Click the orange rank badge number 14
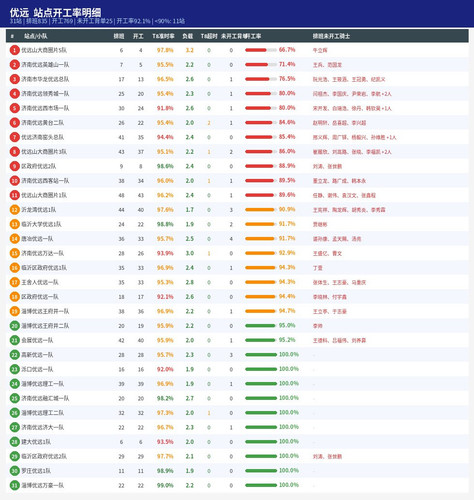The height and width of the screenshot is (500, 474). (14, 239)
